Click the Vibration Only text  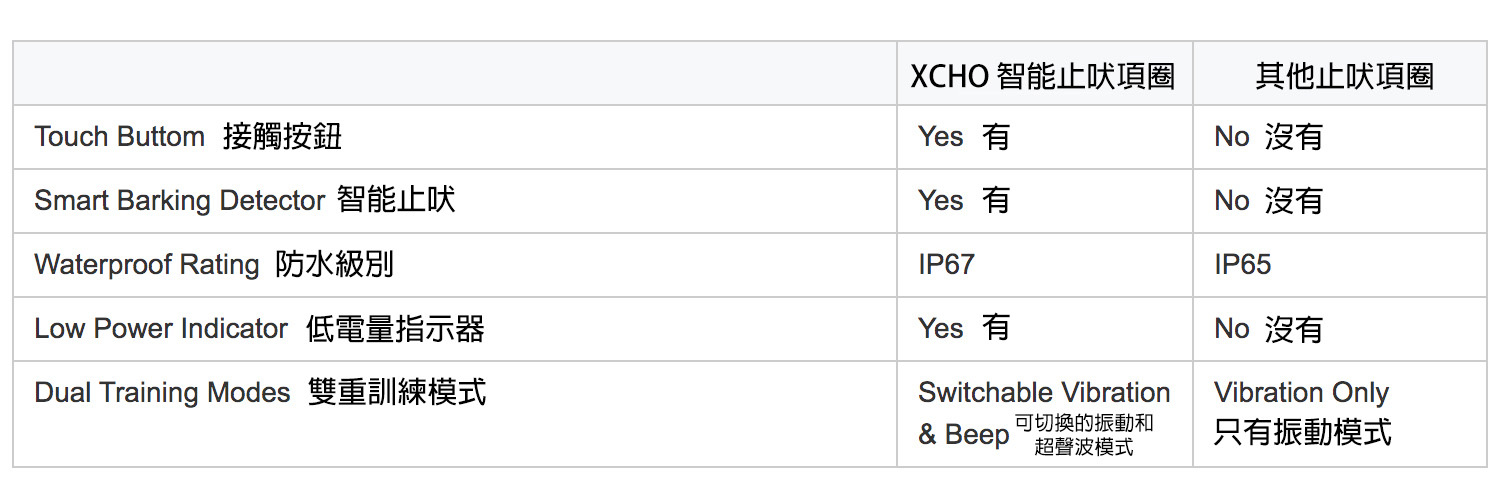(1301, 392)
